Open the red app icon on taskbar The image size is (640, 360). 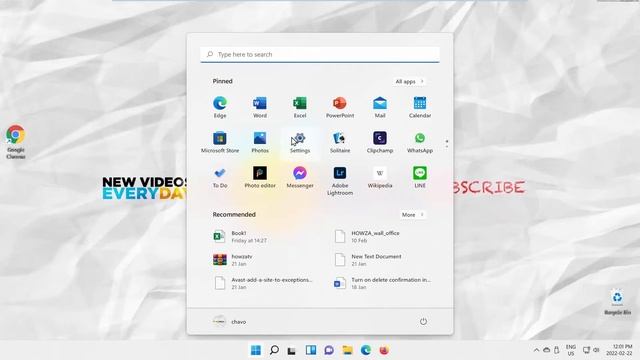[x=384, y=350]
